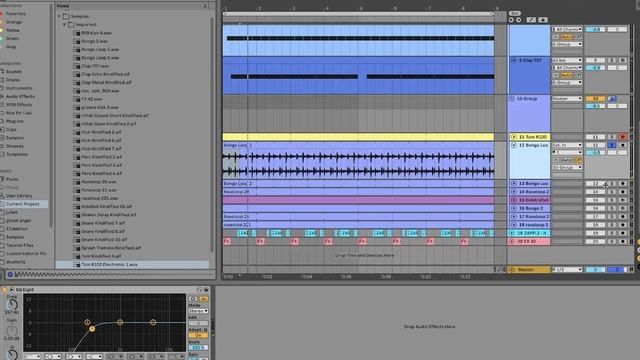640x360 pixels.
Task: Select the Orange collection
Action: pos(13,22)
